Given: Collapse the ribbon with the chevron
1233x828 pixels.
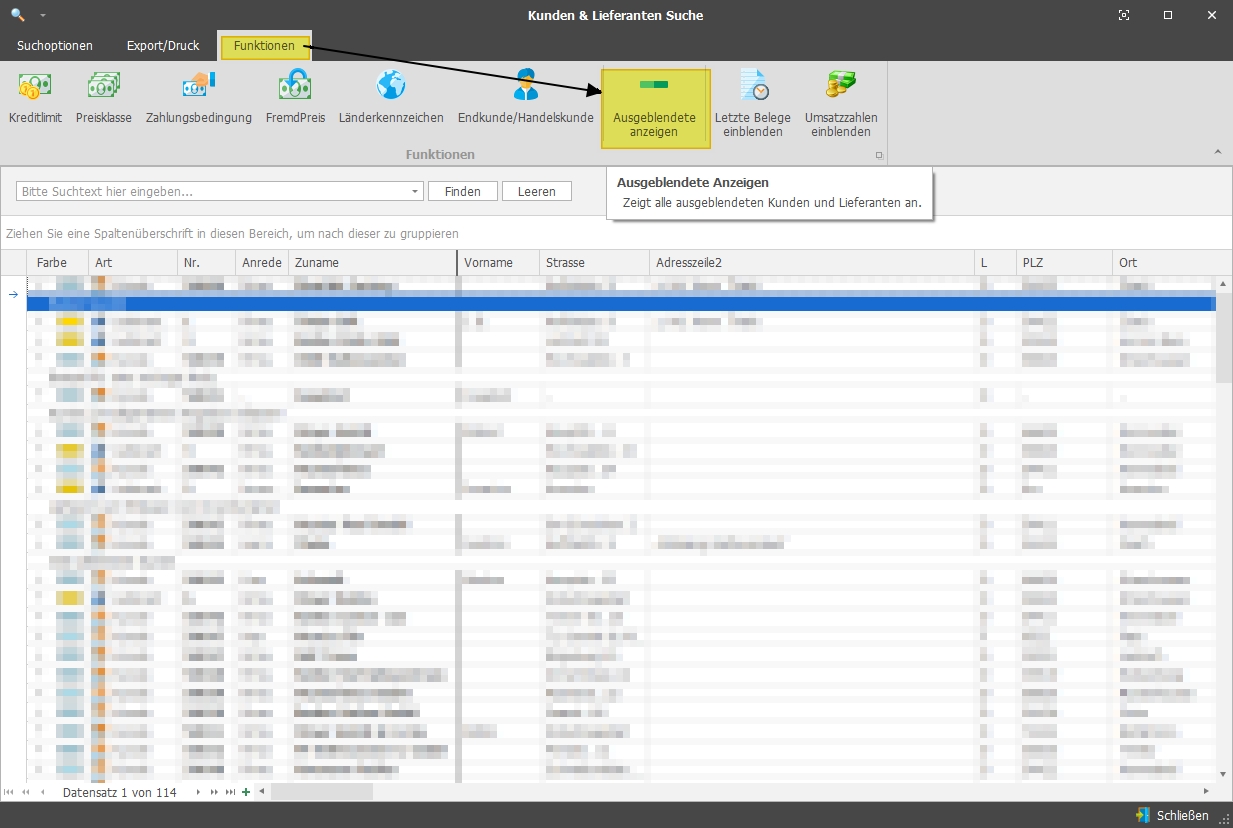Looking at the screenshot, I should point(1218,152).
